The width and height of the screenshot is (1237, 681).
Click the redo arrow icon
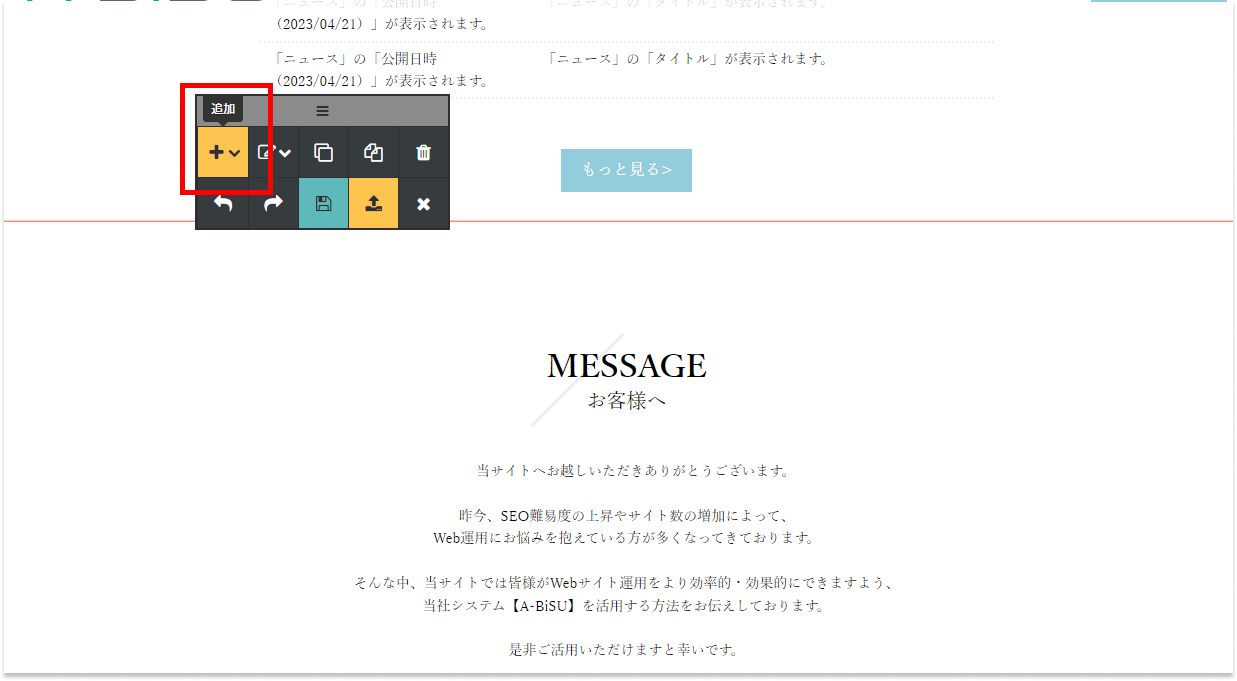click(273, 203)
